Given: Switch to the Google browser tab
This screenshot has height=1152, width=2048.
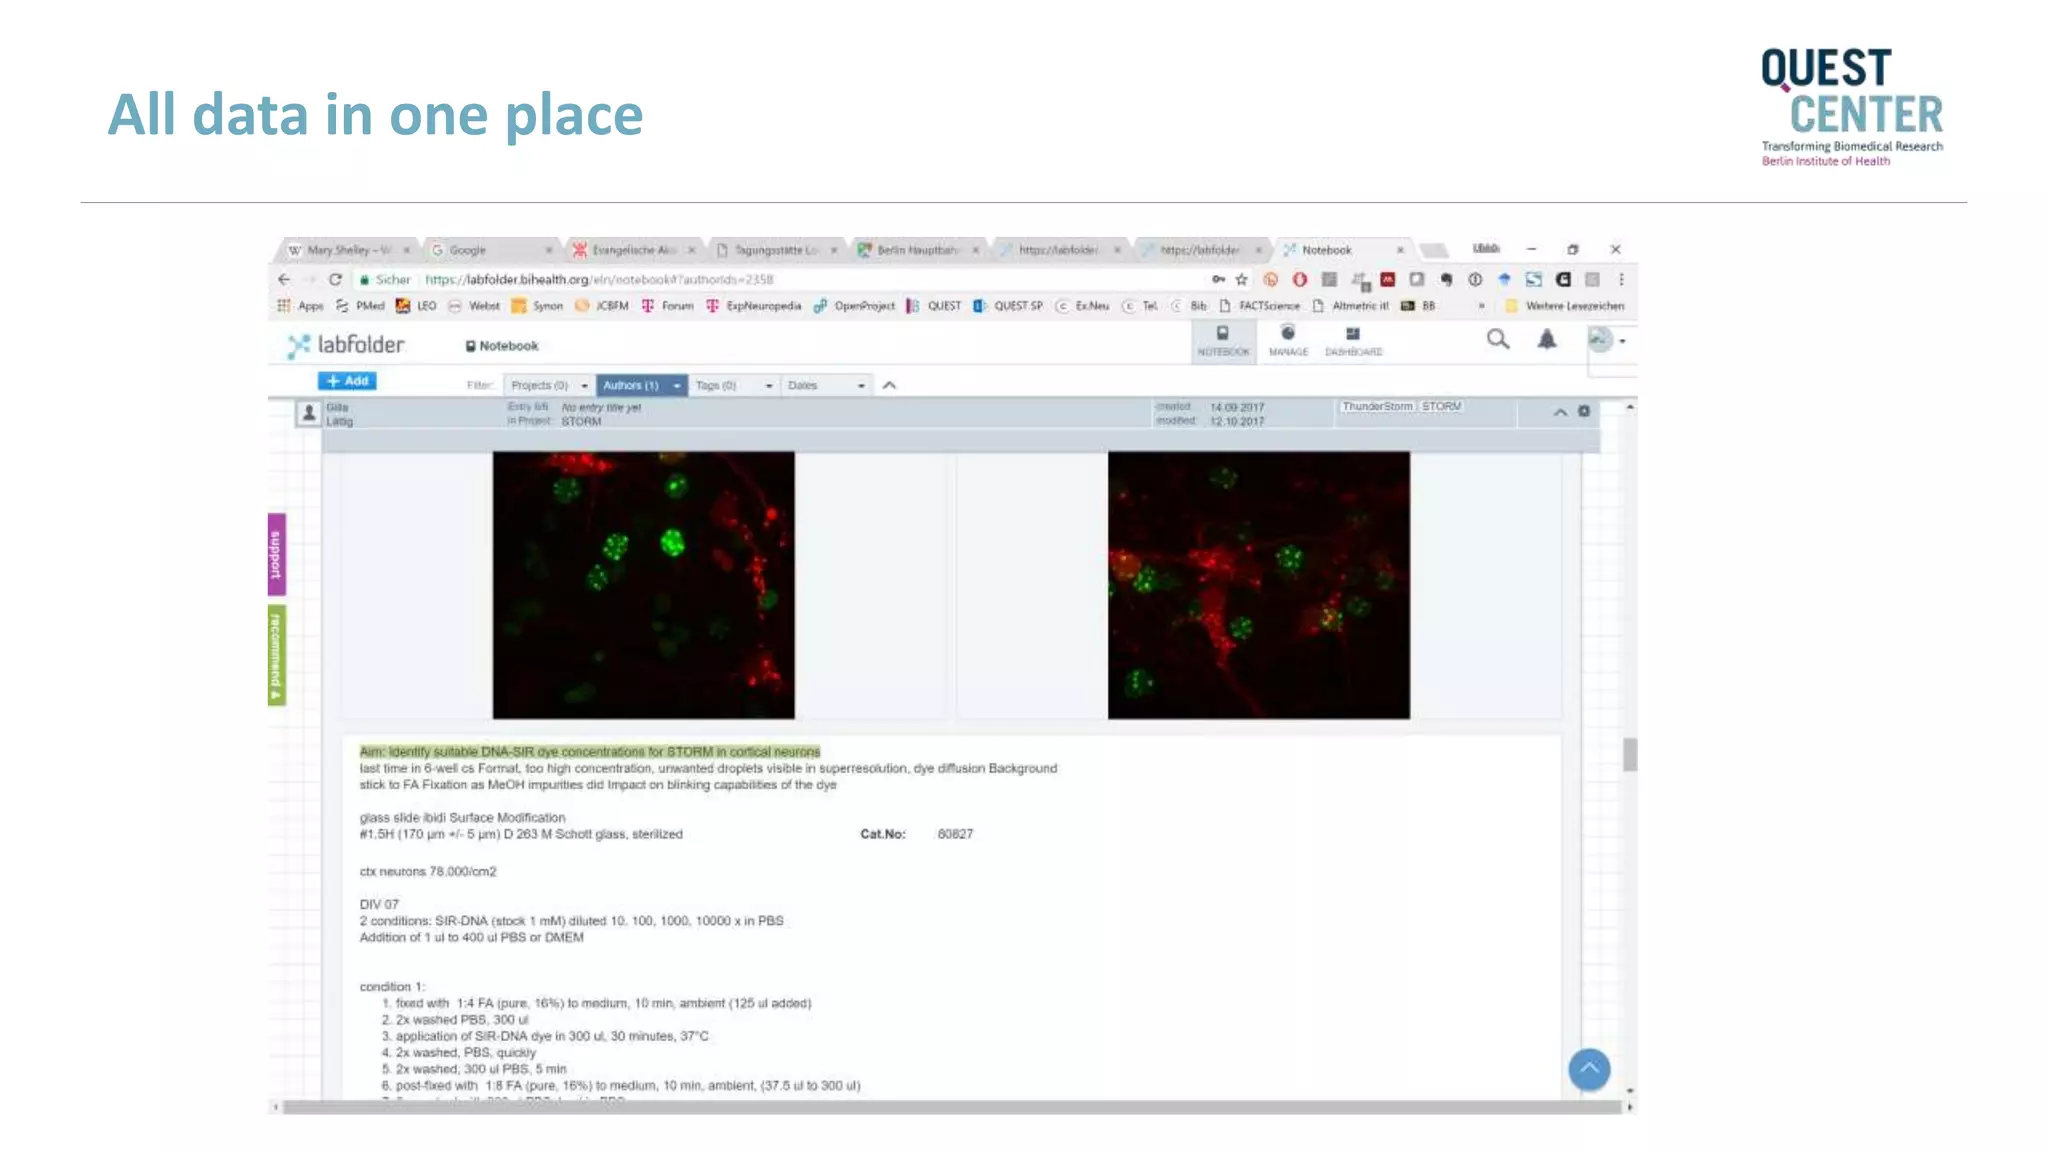Looking at the screenshot, I should pyautogui.click(x=467, y=250).
